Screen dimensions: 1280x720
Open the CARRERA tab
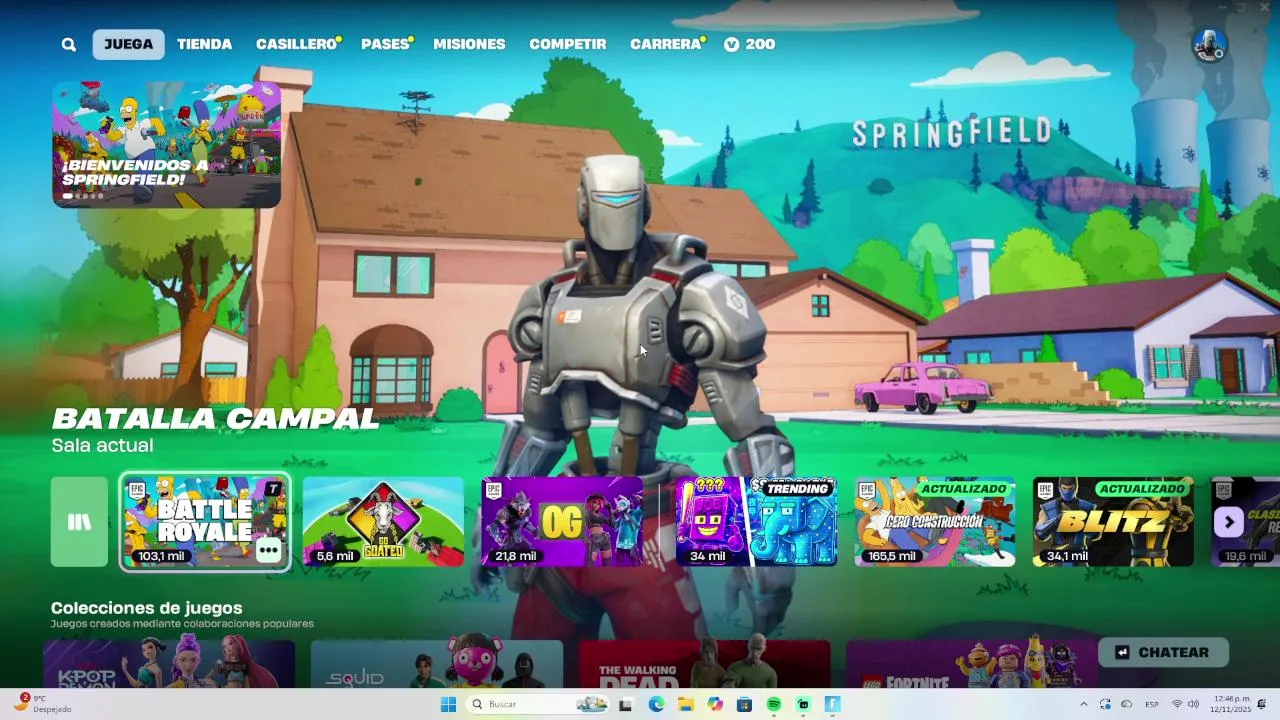[666, 44]
